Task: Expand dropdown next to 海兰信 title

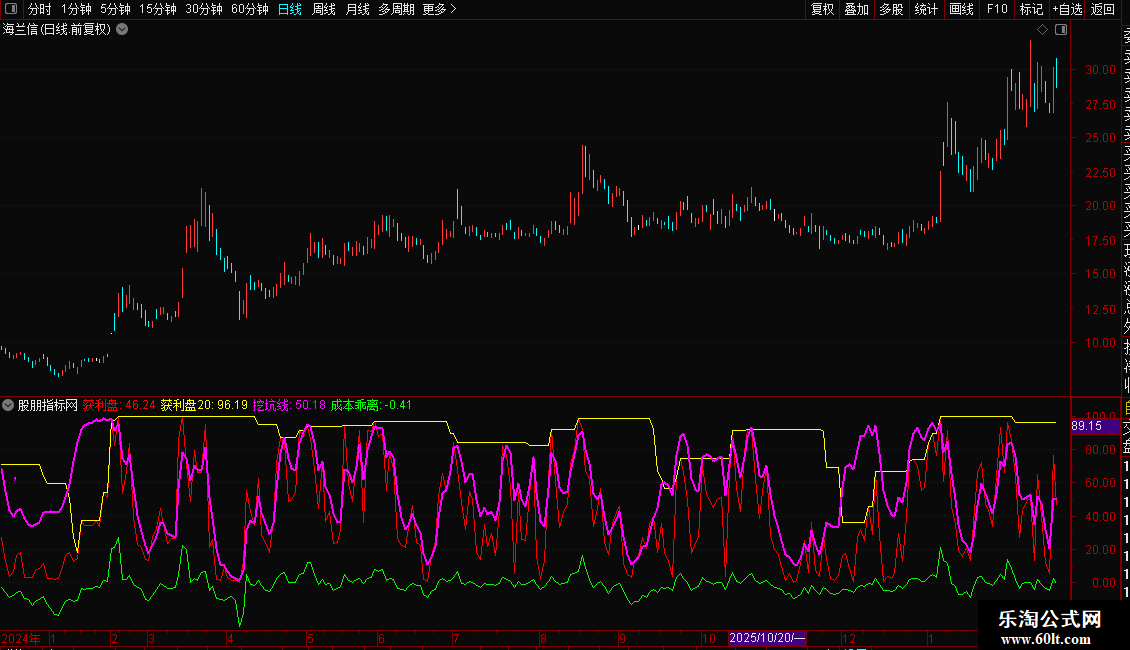Action: (123, 29)
